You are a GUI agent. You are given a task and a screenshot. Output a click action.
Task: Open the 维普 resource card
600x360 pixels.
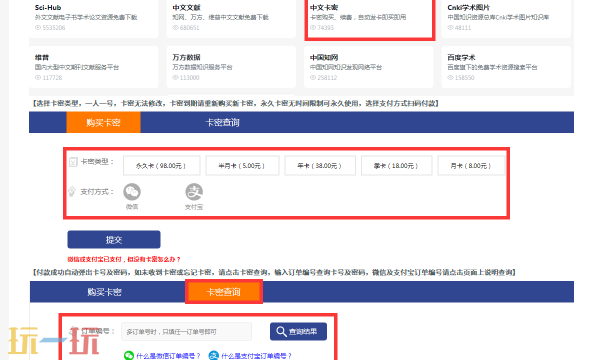click(x=94, y=67)
